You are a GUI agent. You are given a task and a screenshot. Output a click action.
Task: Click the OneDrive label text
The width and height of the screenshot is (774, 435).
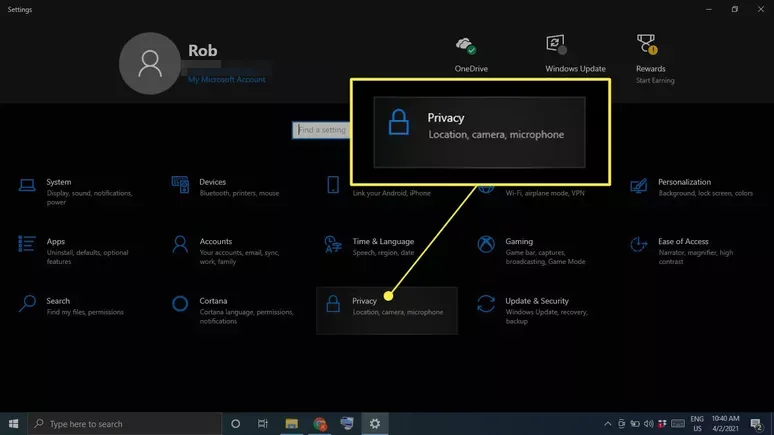[x=471, y=69]
